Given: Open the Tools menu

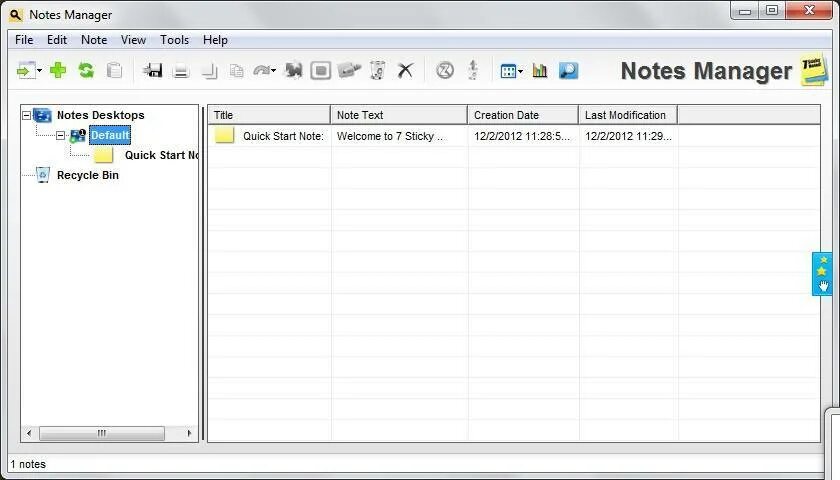Looking at the screenshot, I should click(175, 40).
